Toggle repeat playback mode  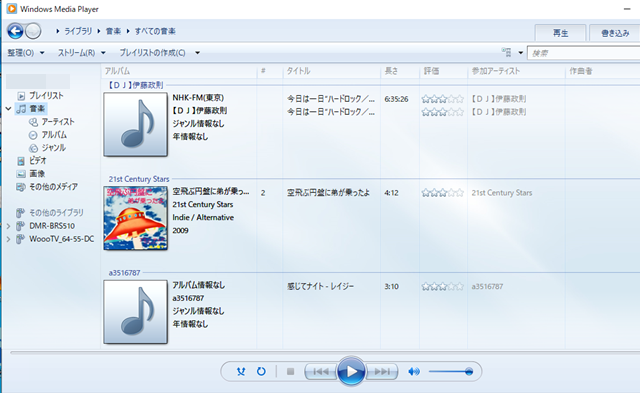coord(261,371)
